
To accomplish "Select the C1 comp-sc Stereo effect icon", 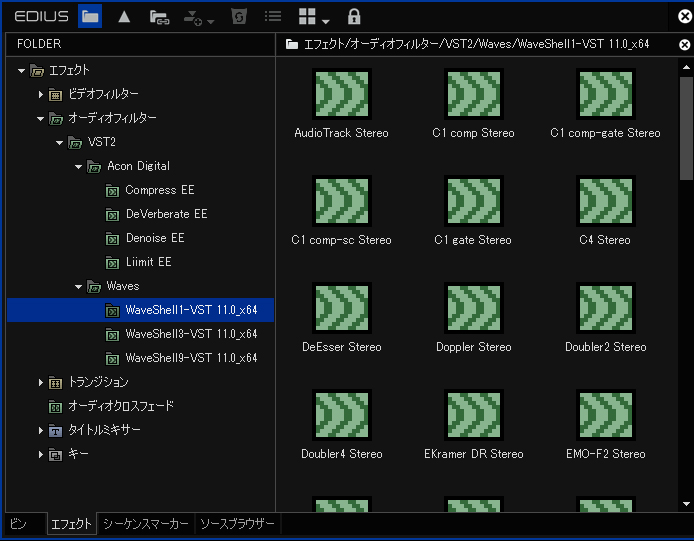I will [x=342, y=201].
